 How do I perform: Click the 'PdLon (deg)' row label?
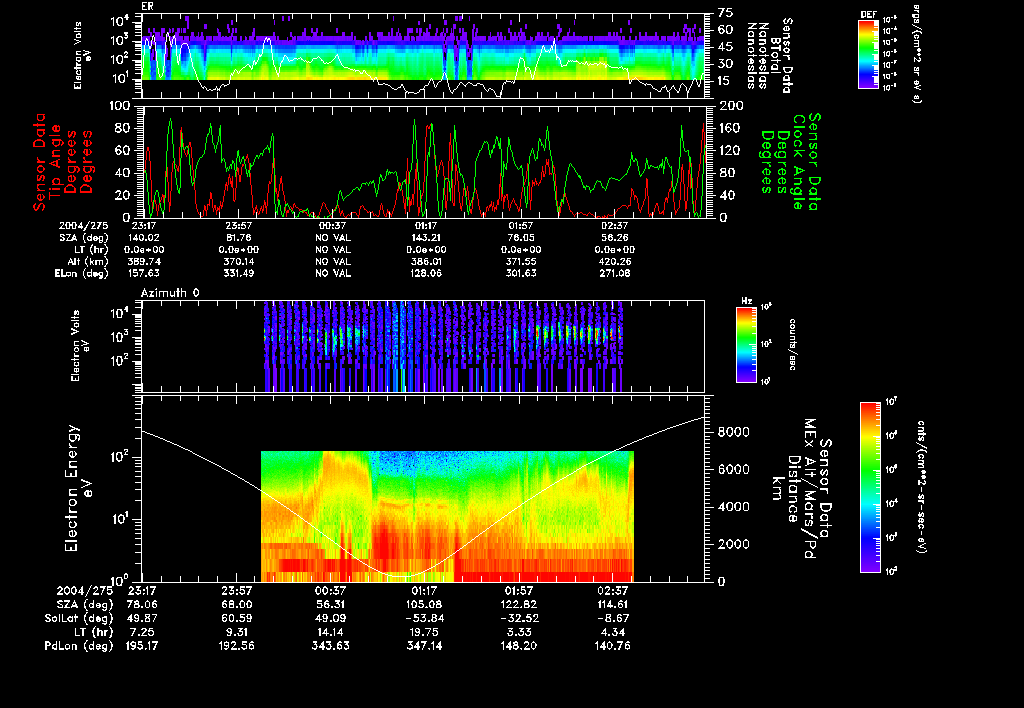[x=78, y=645]
